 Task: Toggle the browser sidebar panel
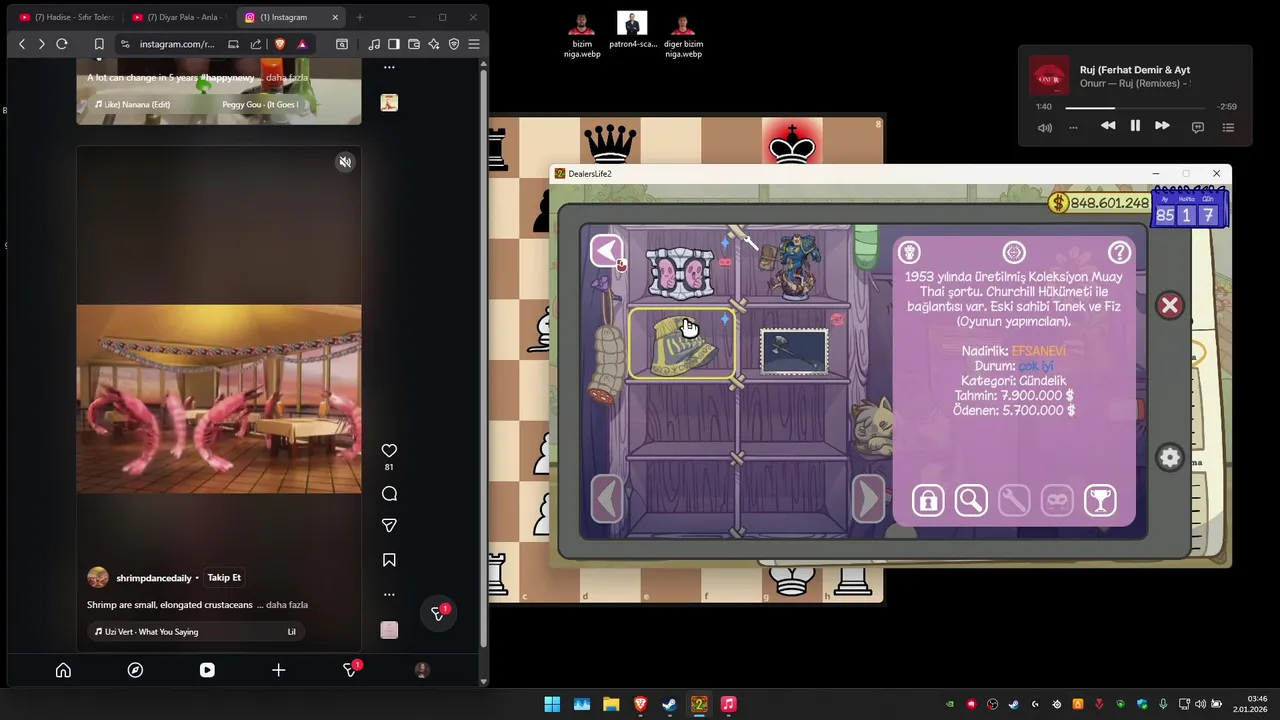394,44
